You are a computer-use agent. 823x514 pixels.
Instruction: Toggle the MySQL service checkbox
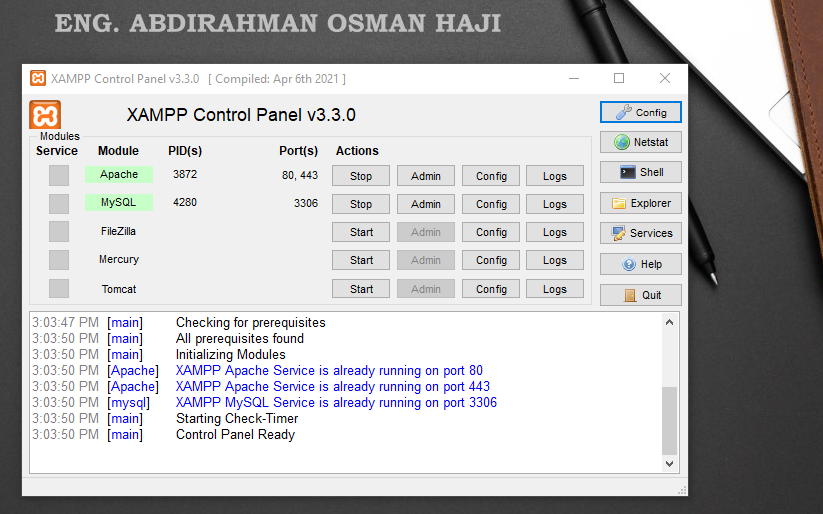[59, 203]
